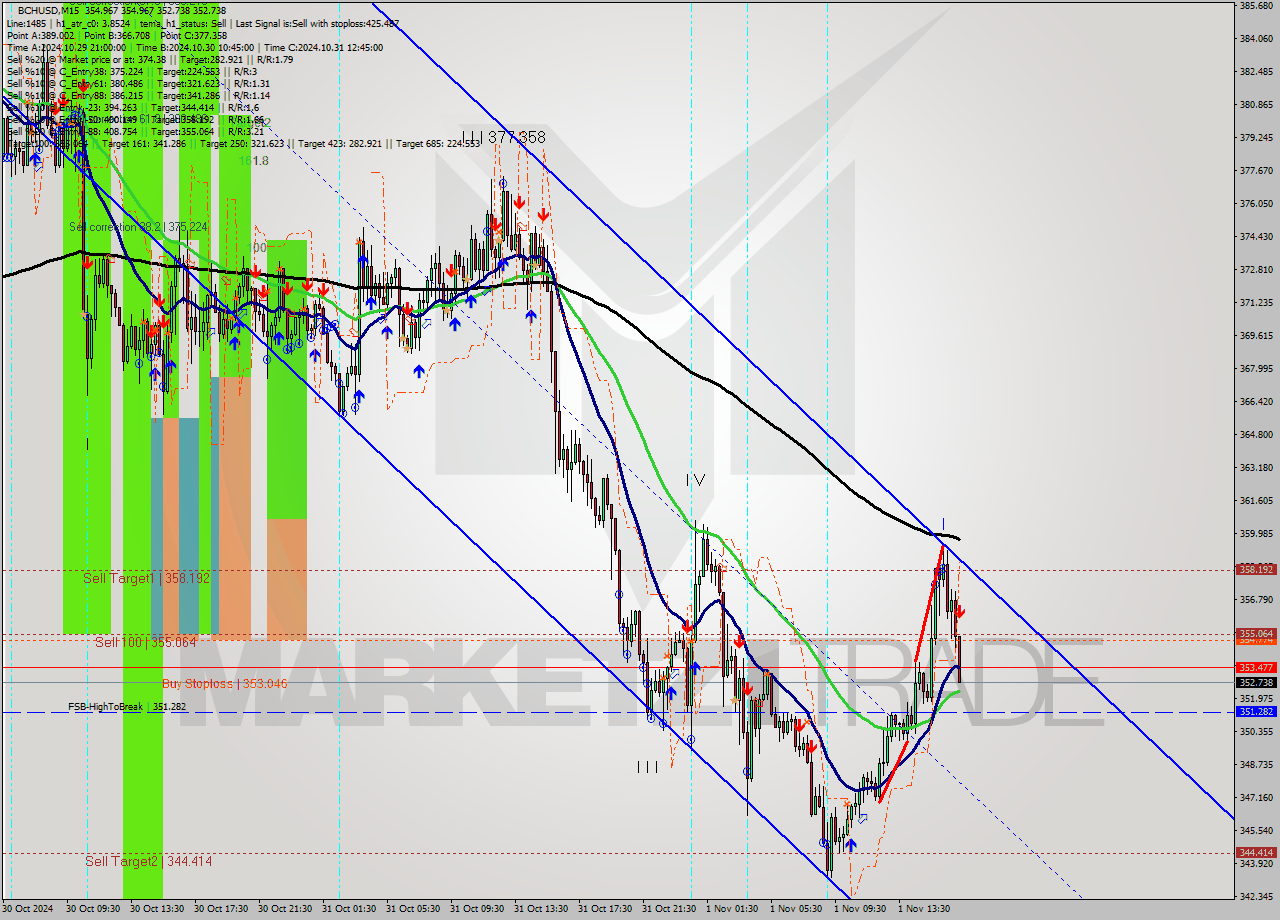Click the 379.245 price scale value
1280x920 pixels.
point(1255,137)
